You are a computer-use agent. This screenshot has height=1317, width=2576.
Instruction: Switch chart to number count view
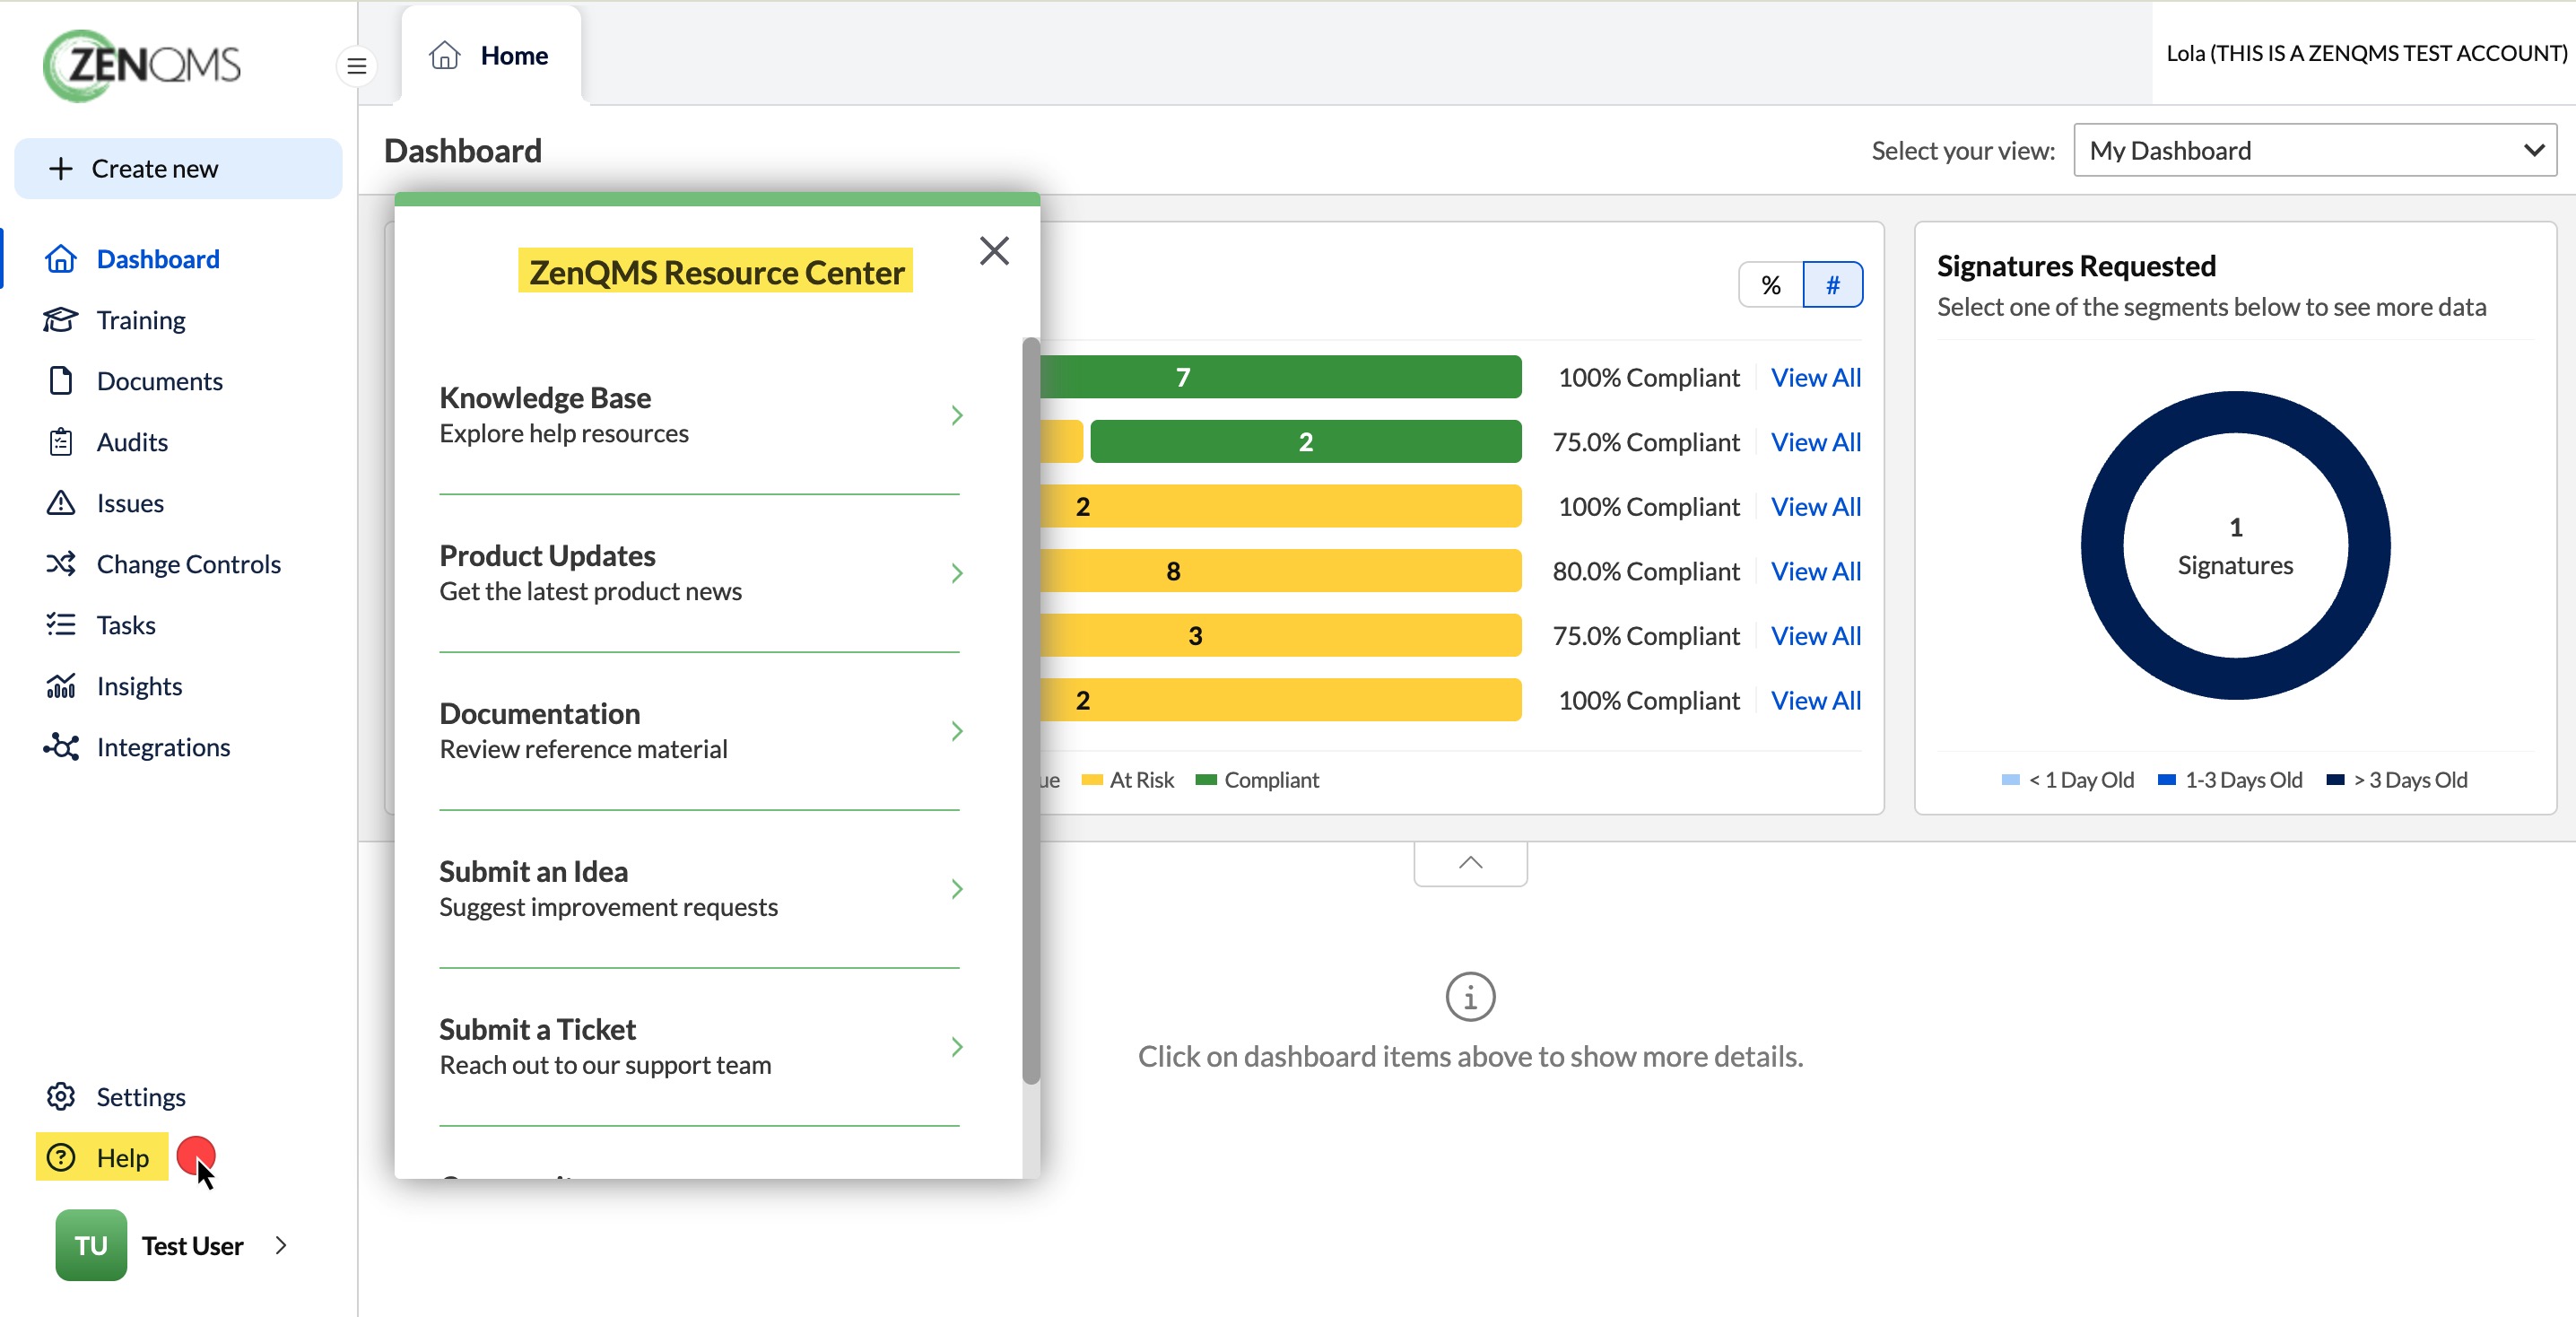click(x=1832, y=285)
